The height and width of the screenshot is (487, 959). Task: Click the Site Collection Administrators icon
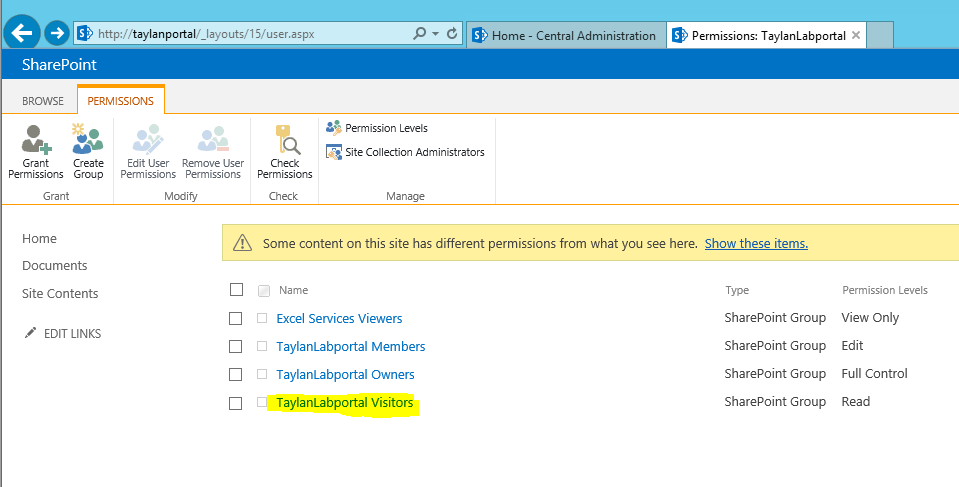point(333,152)
